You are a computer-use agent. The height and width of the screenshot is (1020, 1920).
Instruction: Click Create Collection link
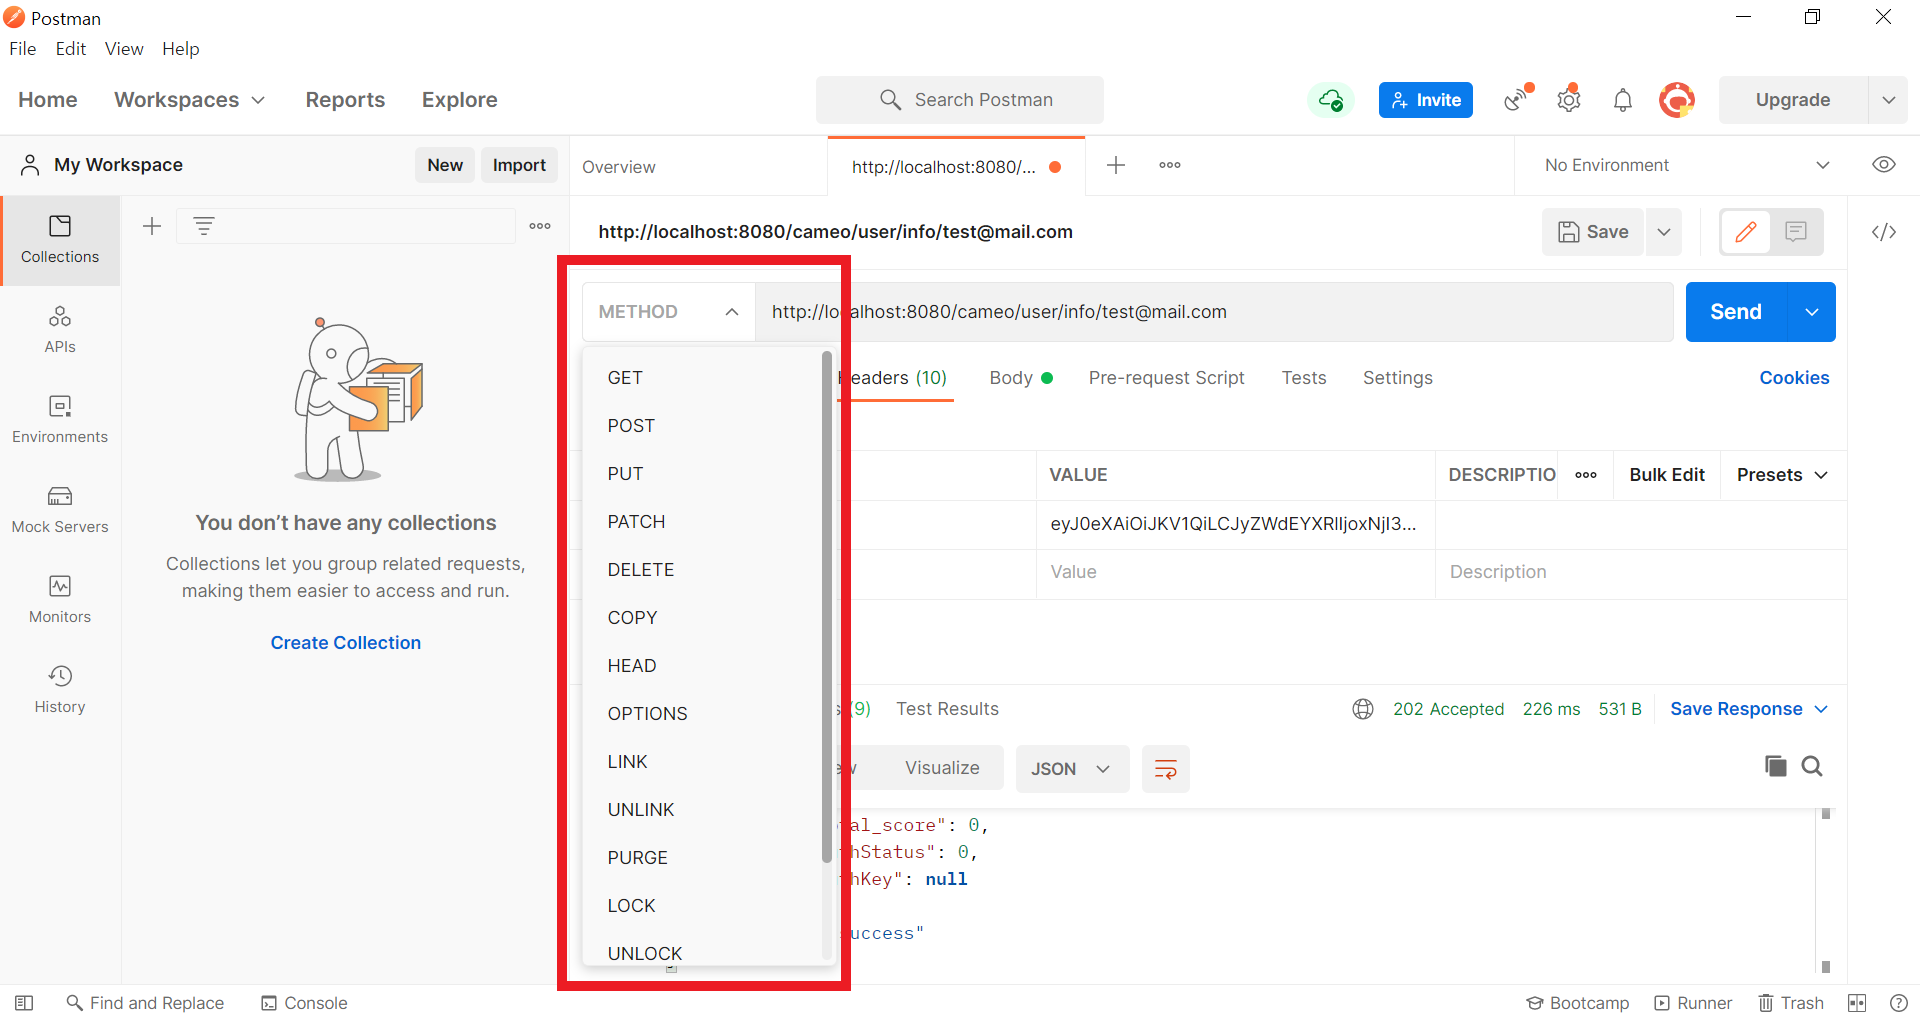[x=346, y=643]
